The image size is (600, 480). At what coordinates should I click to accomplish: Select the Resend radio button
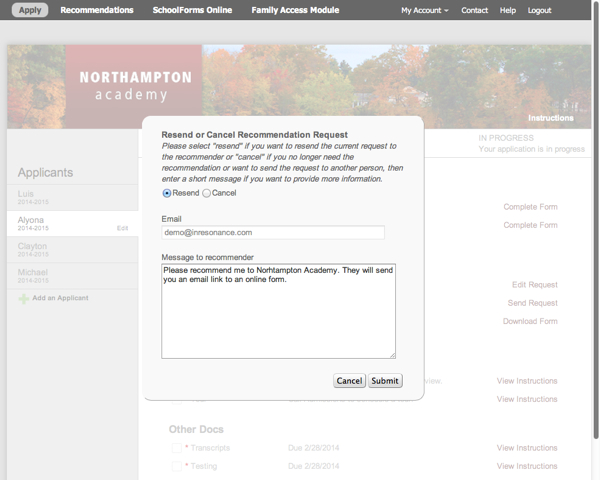[x=167, y=193]
